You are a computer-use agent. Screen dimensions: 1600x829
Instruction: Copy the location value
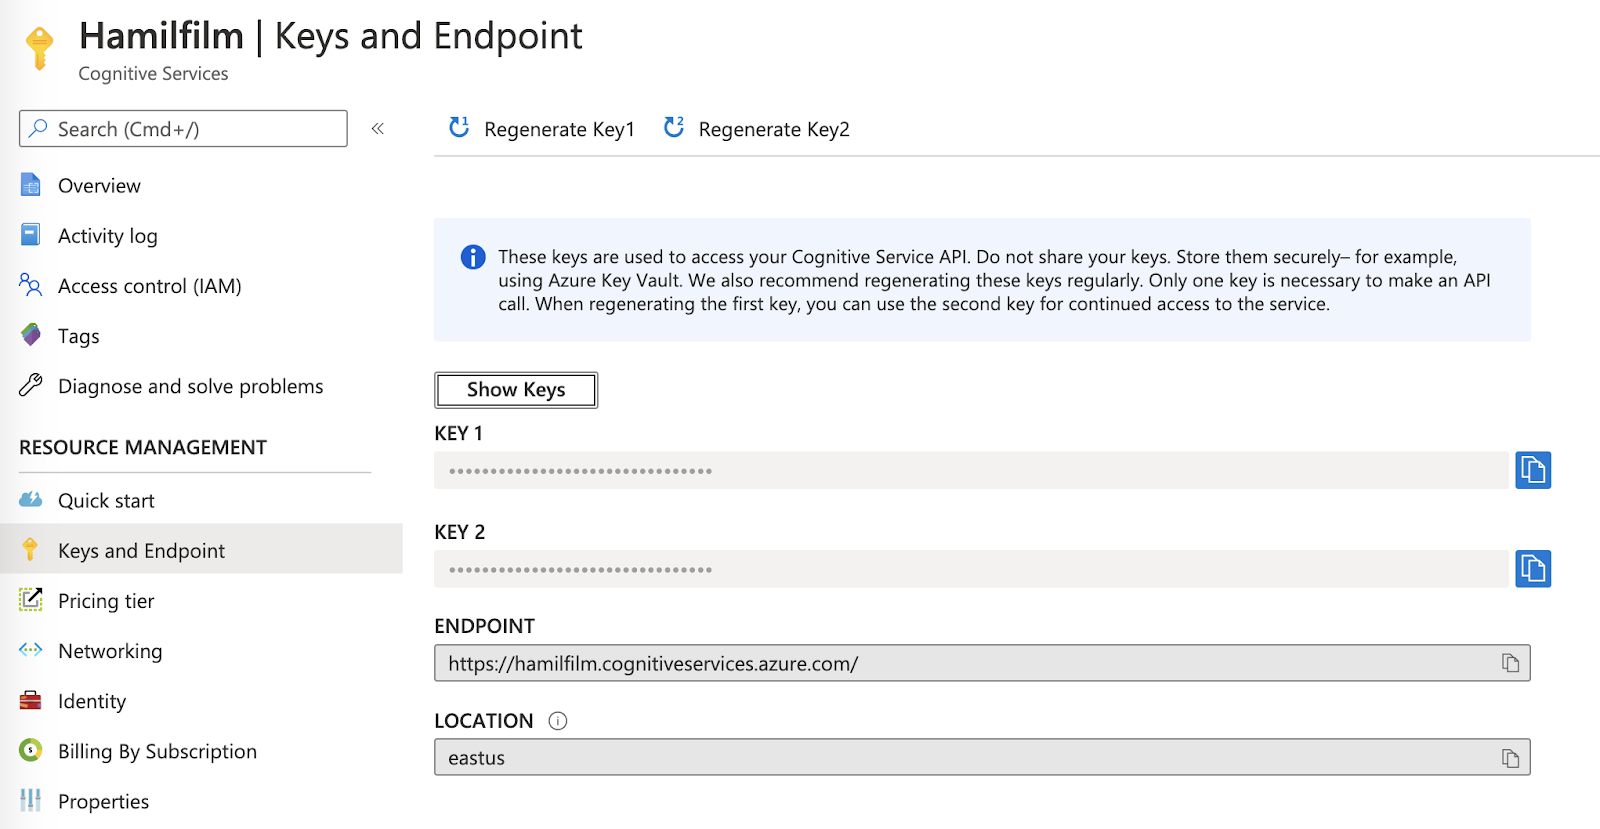pos(1510,758)
